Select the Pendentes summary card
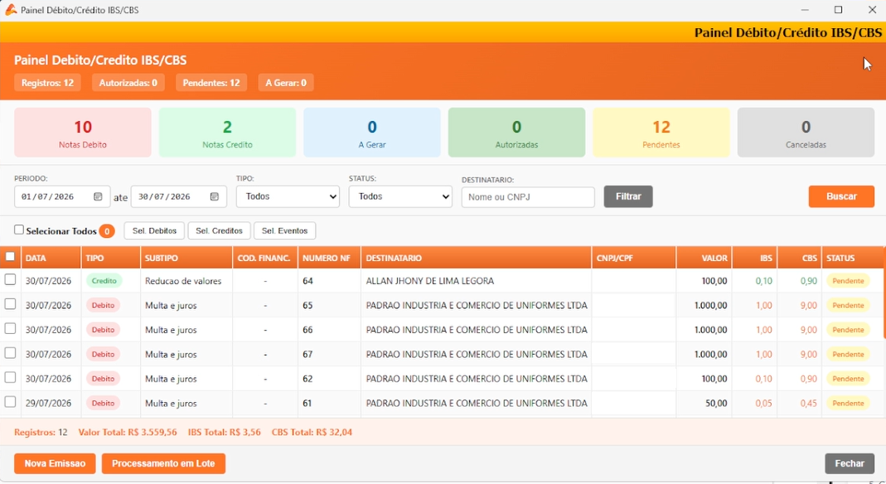 (x=661, y=133)
